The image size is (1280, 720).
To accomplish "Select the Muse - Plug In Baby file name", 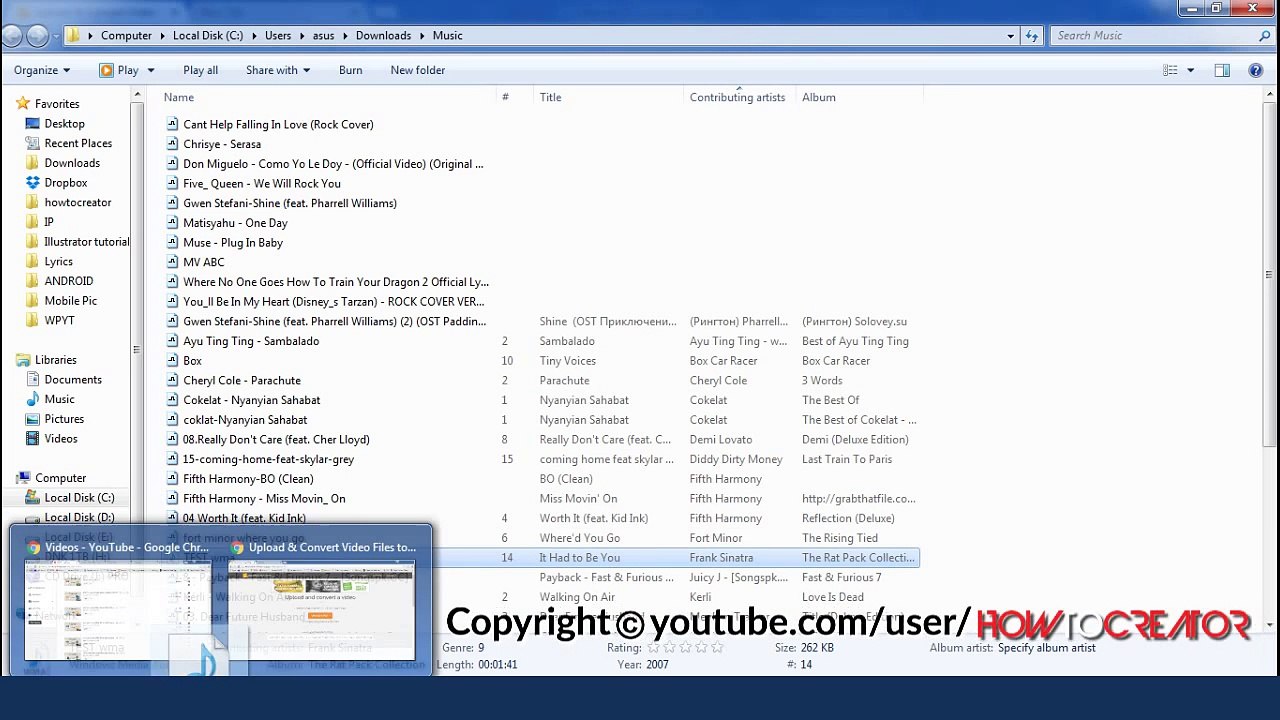I will coord(233,243).
